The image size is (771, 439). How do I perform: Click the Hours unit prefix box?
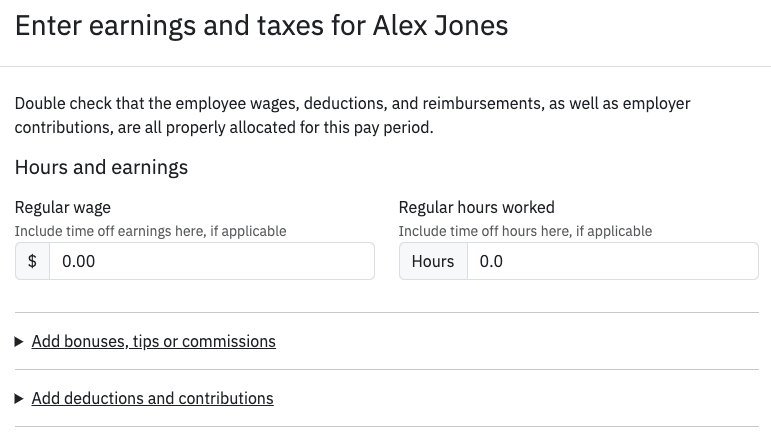point(433,261)
